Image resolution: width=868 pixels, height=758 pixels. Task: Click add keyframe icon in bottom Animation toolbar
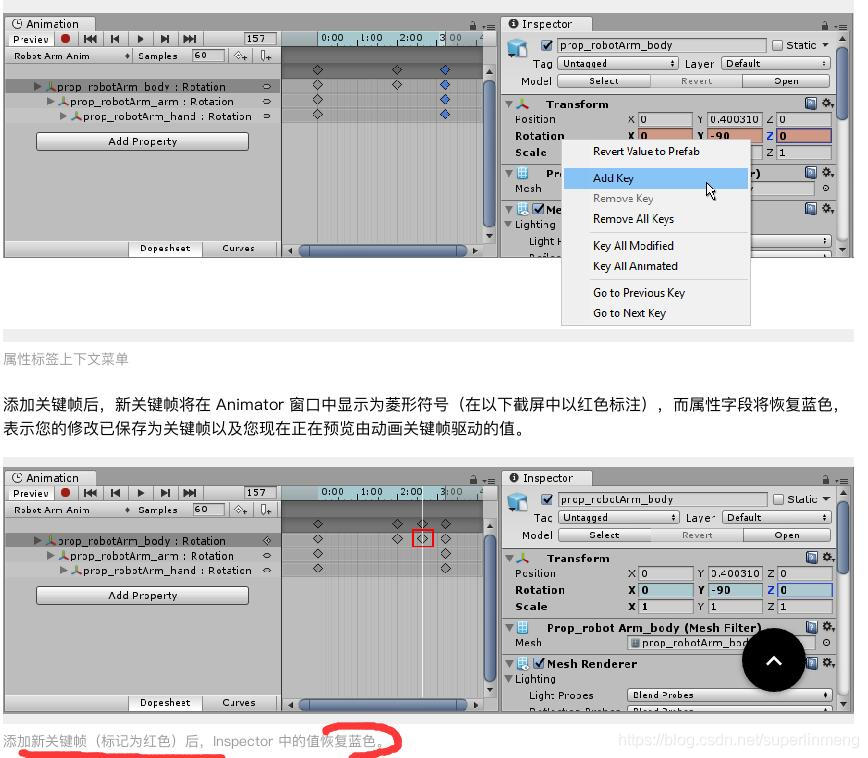click(240, 509)
